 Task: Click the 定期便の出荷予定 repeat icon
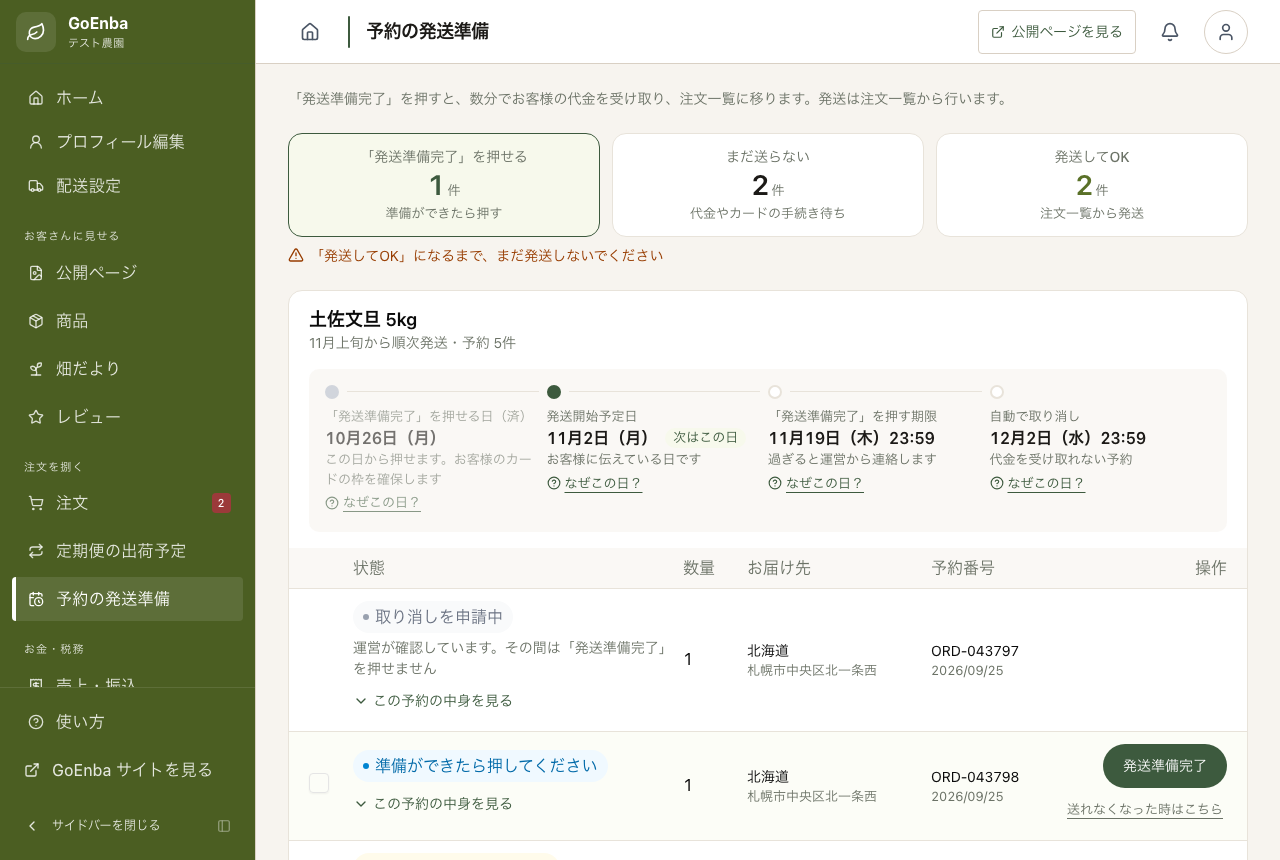pos(36,551)
